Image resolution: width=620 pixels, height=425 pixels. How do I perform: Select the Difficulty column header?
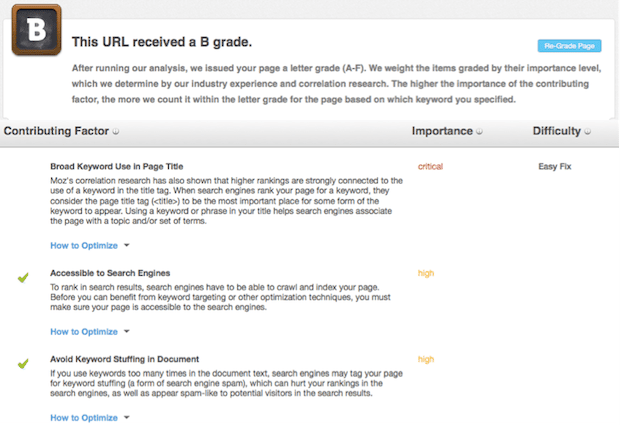[x=558, y=131]
